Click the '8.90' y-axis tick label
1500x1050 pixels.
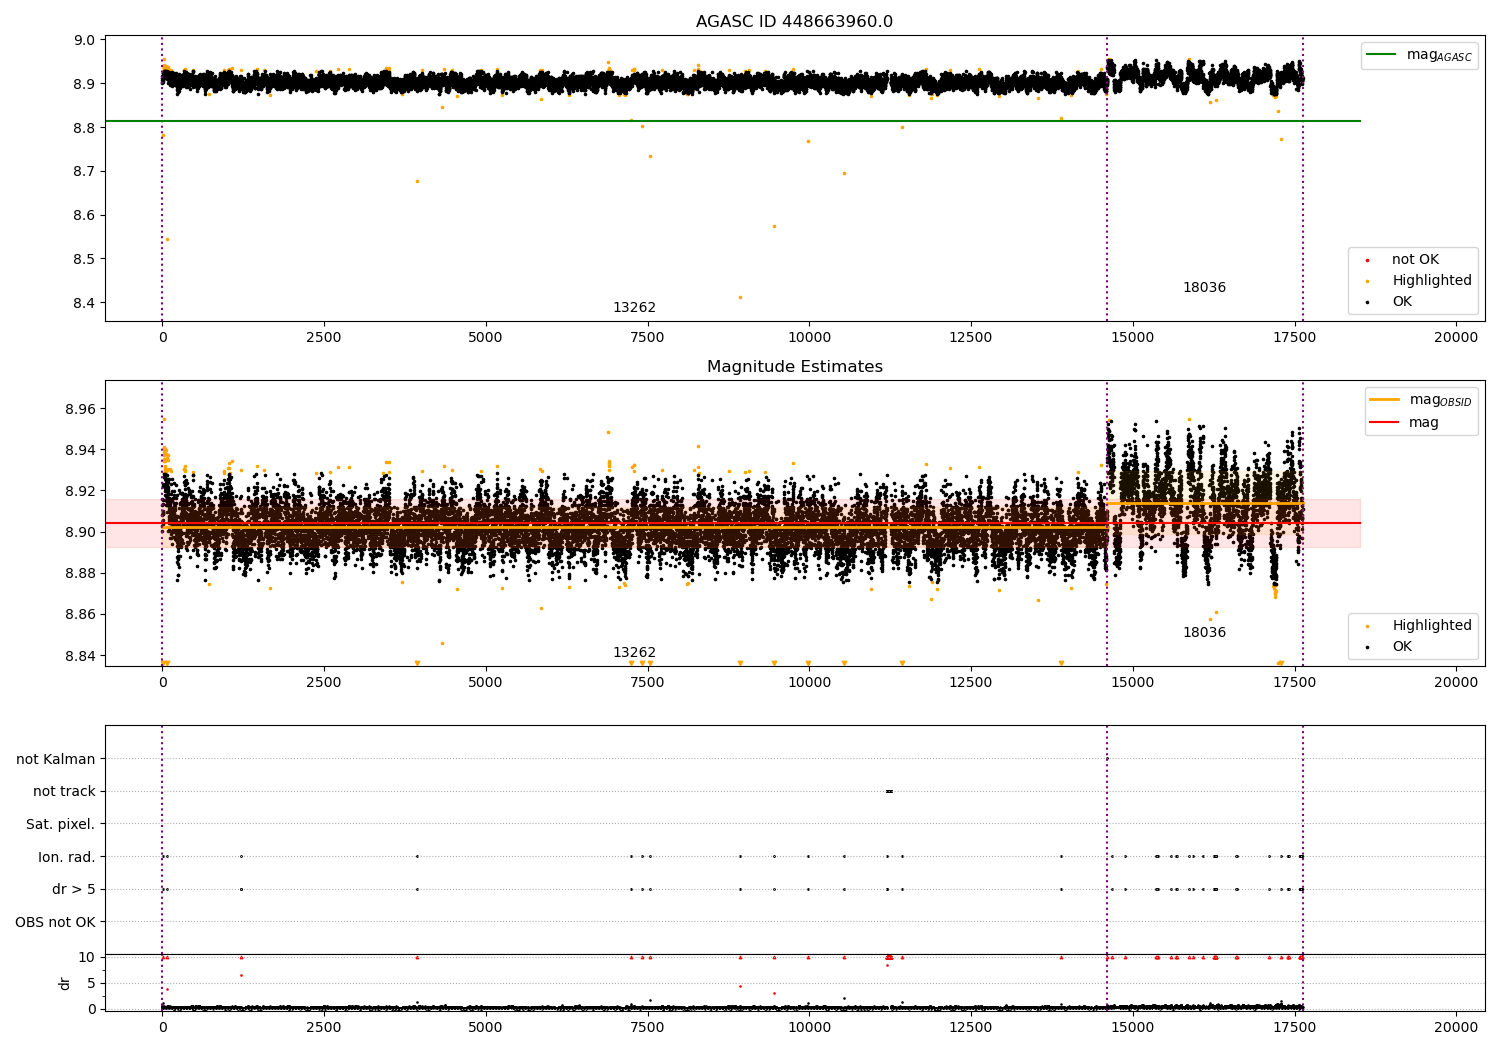(x=81, y=532)
